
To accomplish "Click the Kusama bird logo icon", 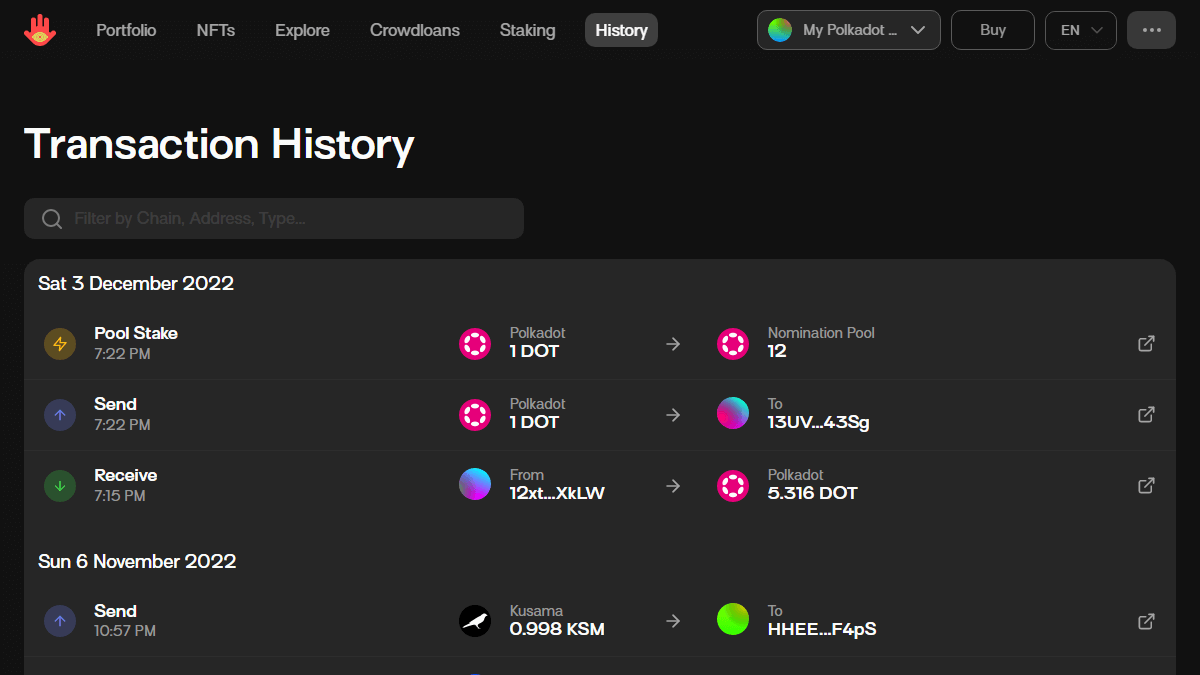I will [x=475, y=621].
